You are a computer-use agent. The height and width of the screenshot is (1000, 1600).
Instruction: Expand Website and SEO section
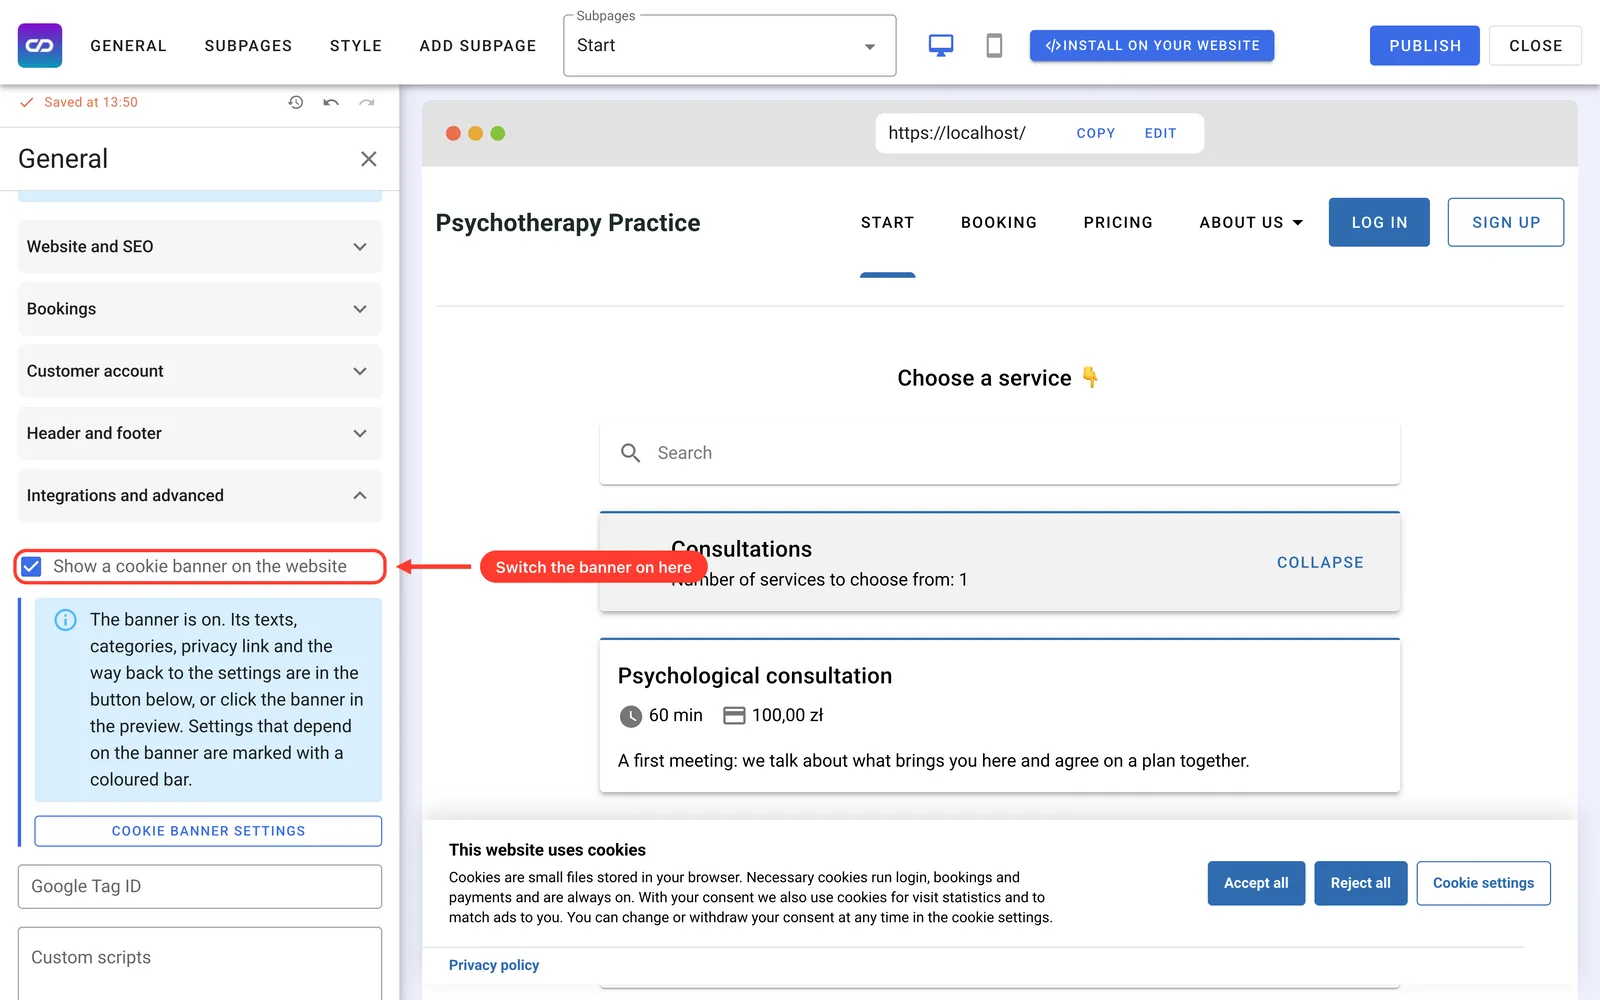pyautogui.click(x=200, y=247)
